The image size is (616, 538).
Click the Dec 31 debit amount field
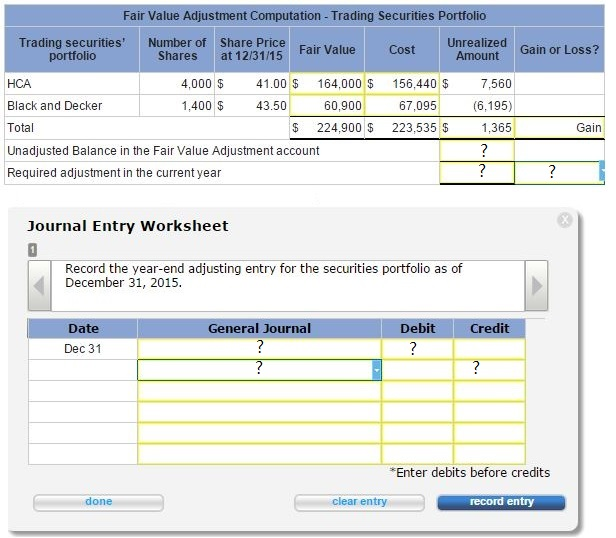(417, 349)
